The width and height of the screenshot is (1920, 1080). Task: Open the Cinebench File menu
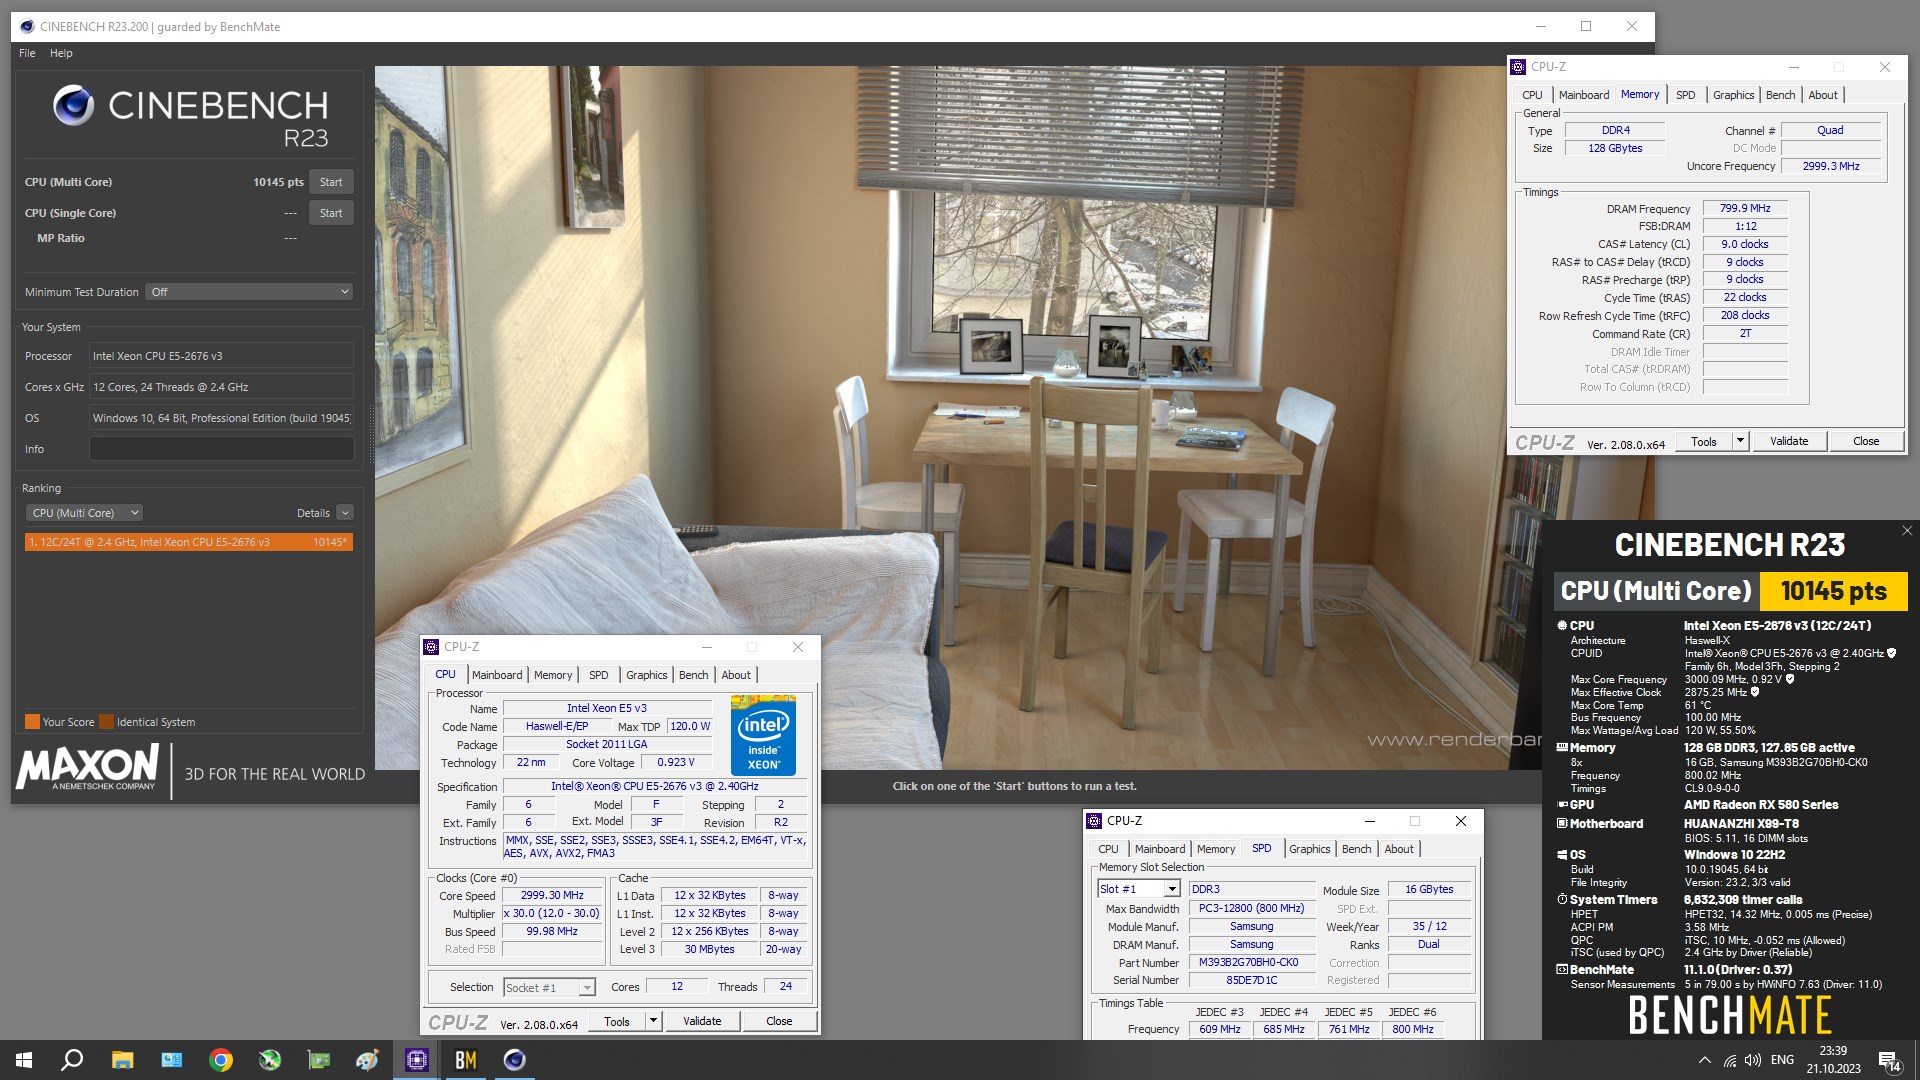click(27, 53)
